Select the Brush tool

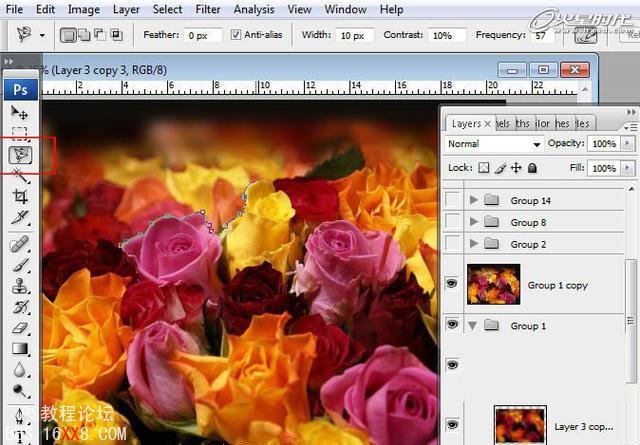click(x=20, y=265)
